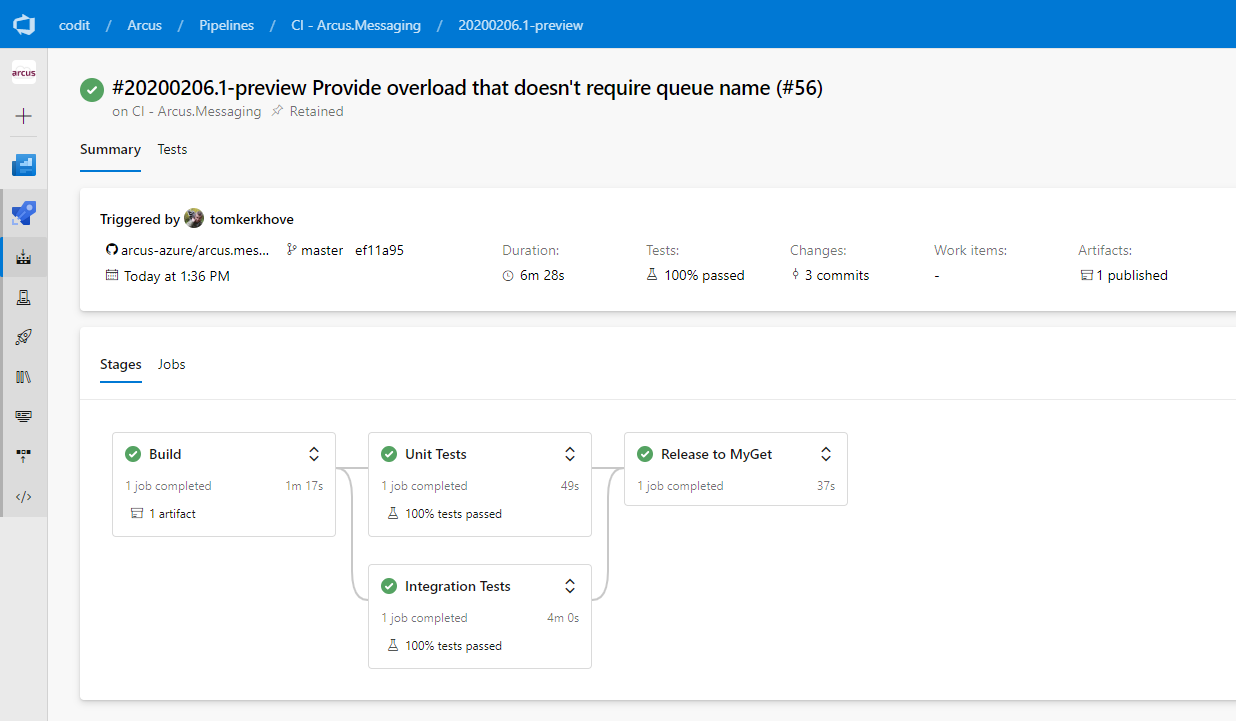The image size is (1236, 721).
Task: Click the Deployment groups sidebar icon
Action: pyautogui.click(x=24, y=455)
